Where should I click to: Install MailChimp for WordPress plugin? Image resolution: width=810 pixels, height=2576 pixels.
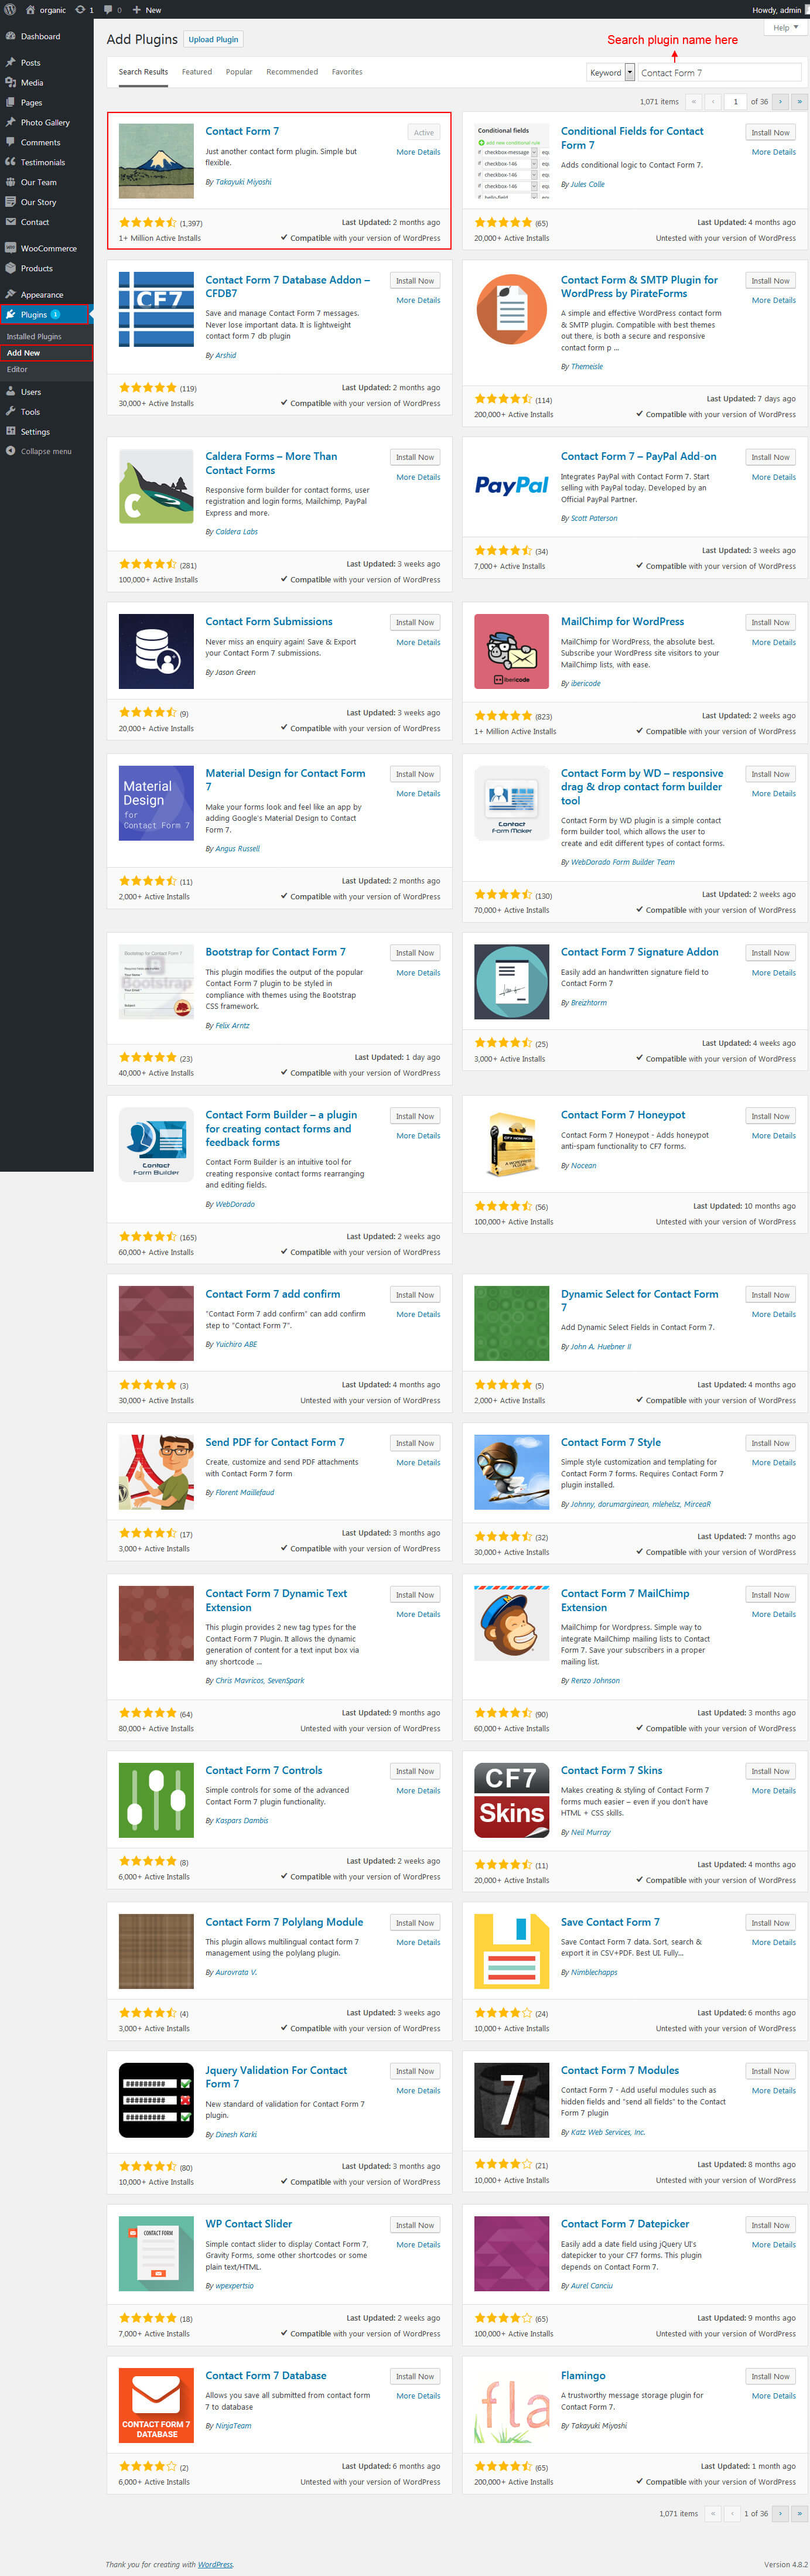[x=770, y=622]
